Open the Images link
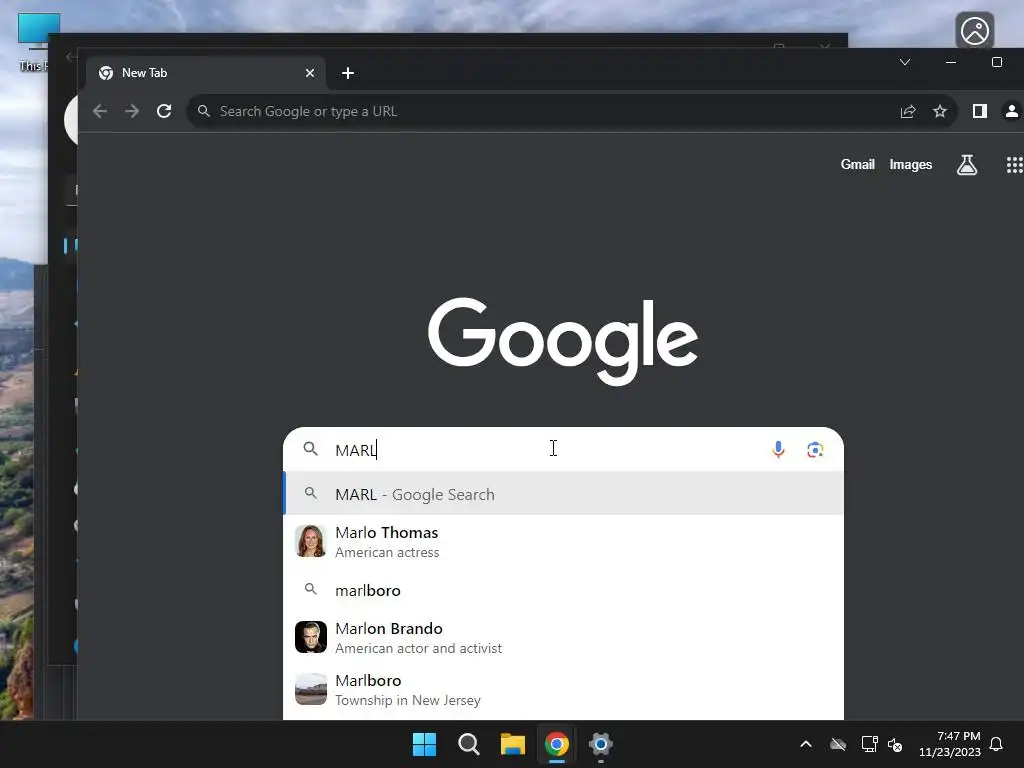1024x768 pixels. [910, 165]
